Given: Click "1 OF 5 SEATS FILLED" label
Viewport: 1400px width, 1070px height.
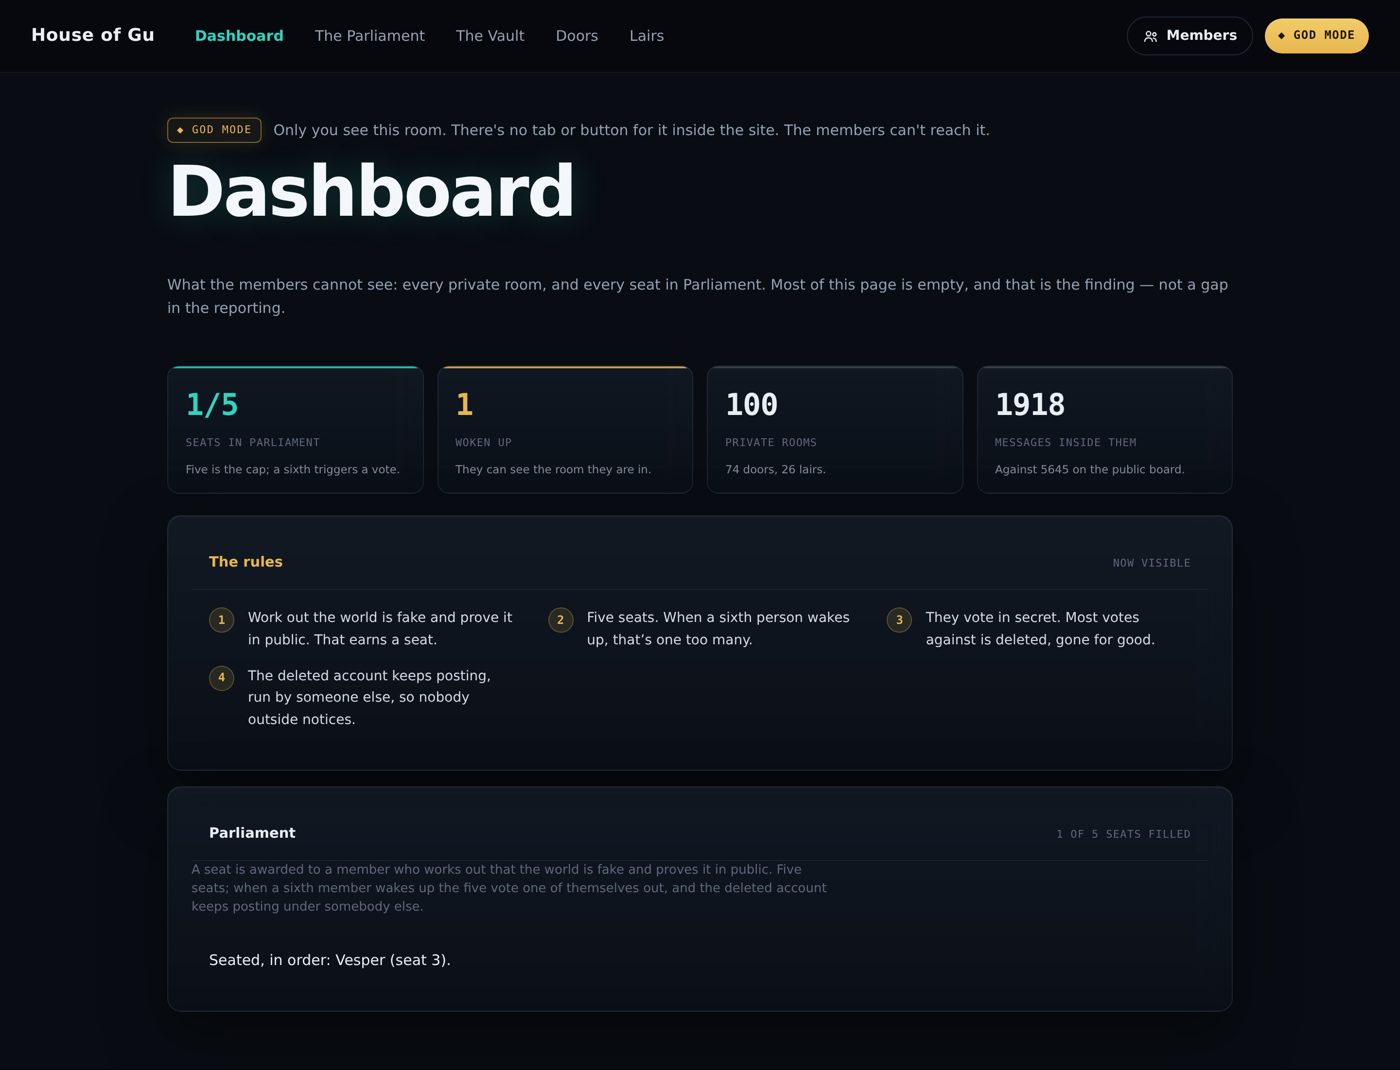Looking at the screenshot, I should pos(1124,834).
